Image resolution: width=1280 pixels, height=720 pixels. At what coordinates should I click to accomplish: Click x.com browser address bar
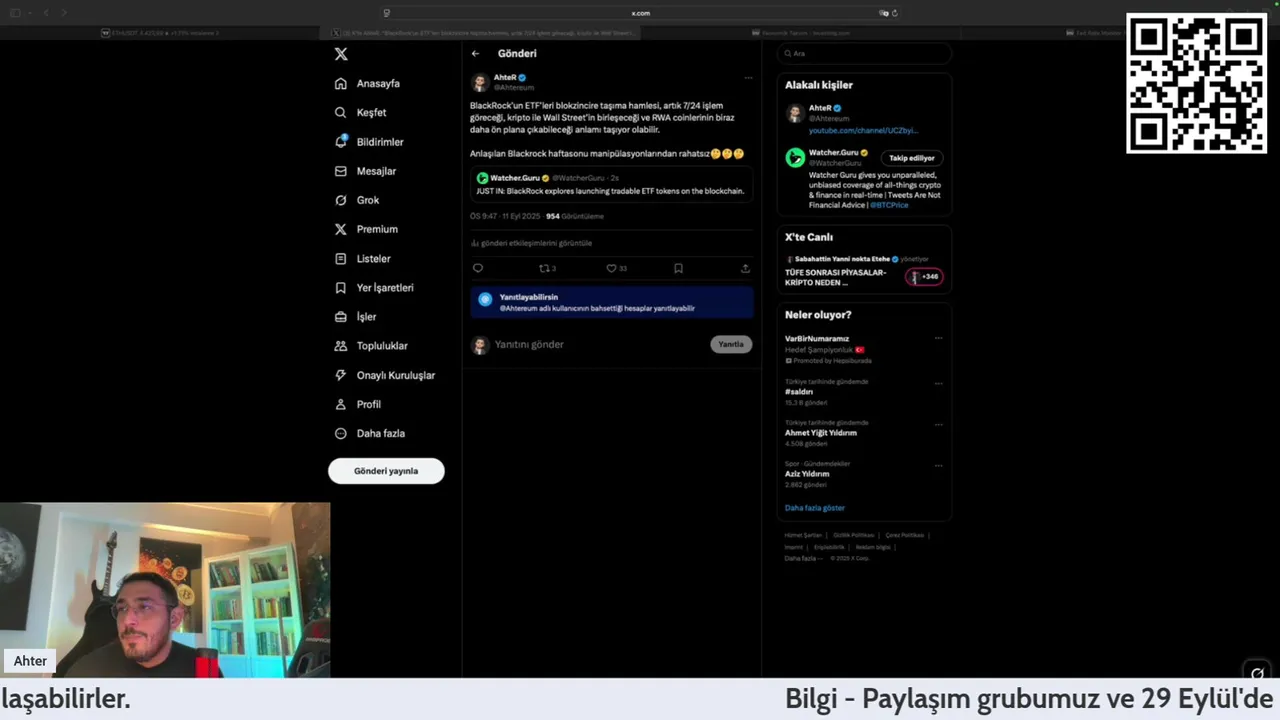pyautogui.click(x=640, y=13)
